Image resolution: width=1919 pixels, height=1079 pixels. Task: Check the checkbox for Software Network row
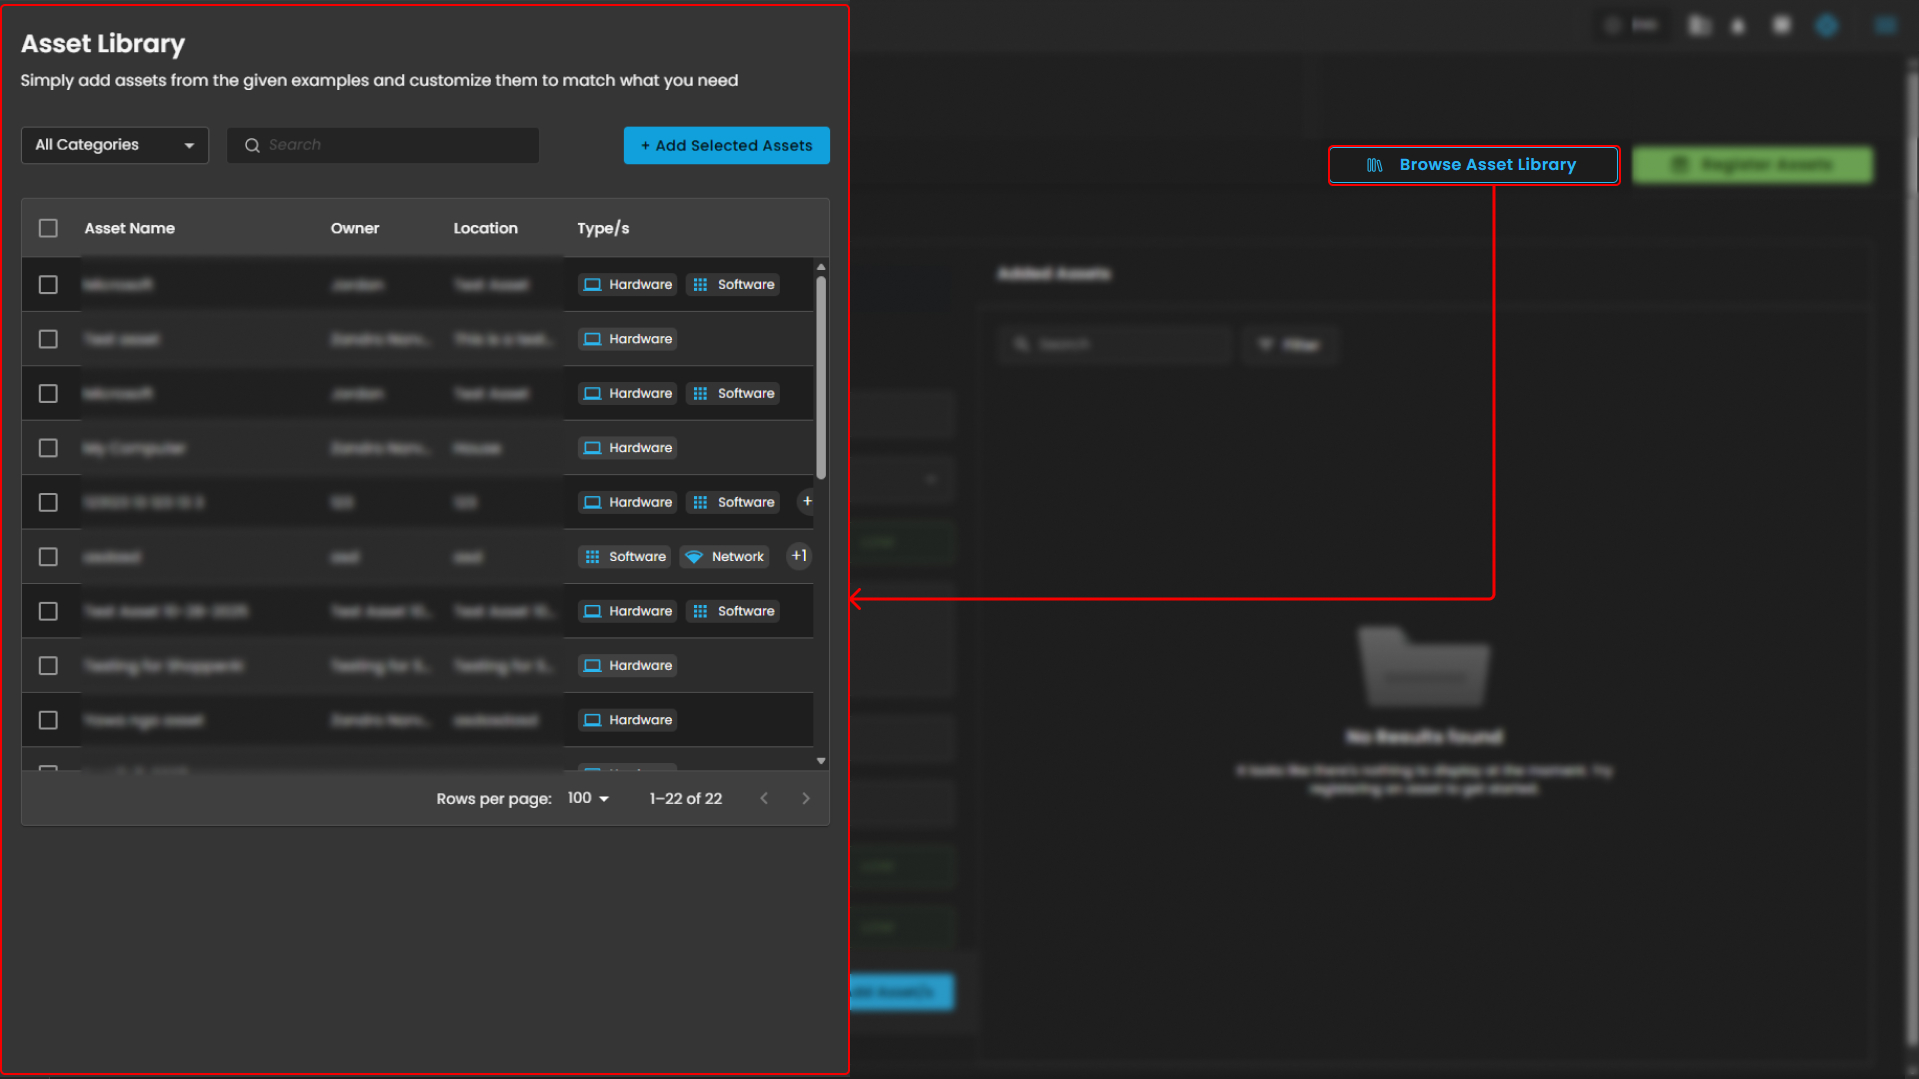pos(48,557)
